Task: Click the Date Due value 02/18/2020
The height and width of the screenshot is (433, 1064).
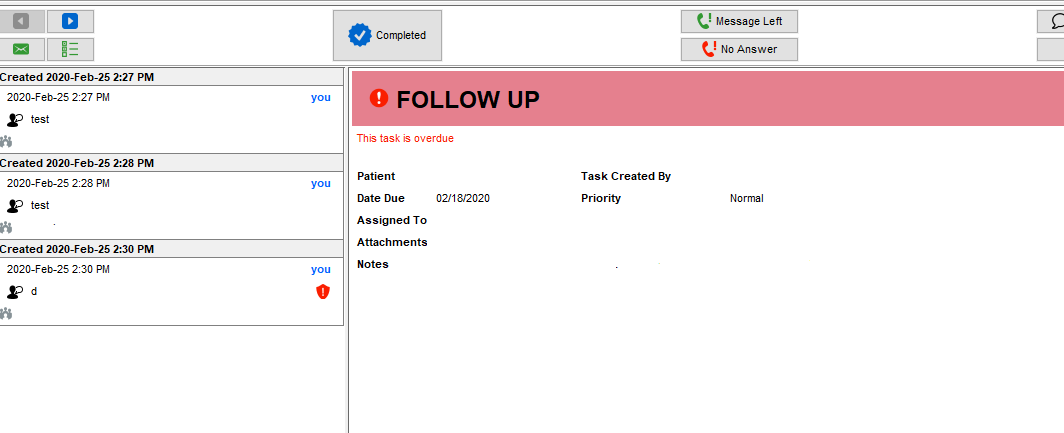Action: [463, 198]
